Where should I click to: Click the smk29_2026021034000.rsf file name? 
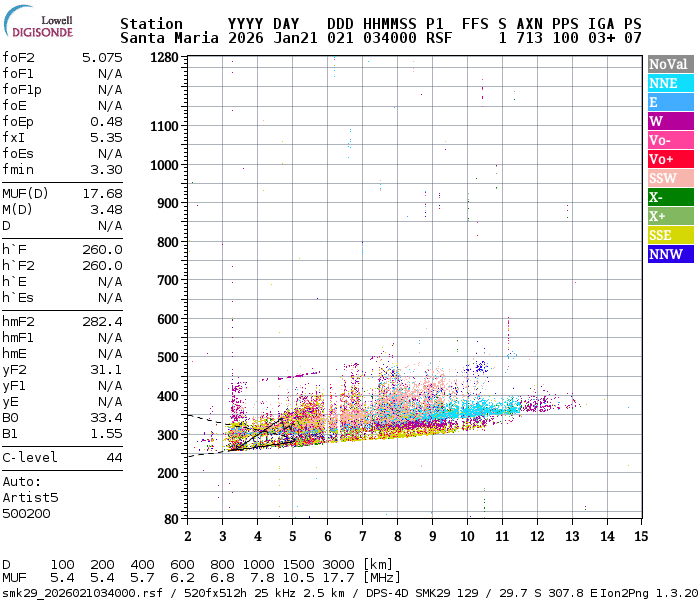tap(83, 593)
